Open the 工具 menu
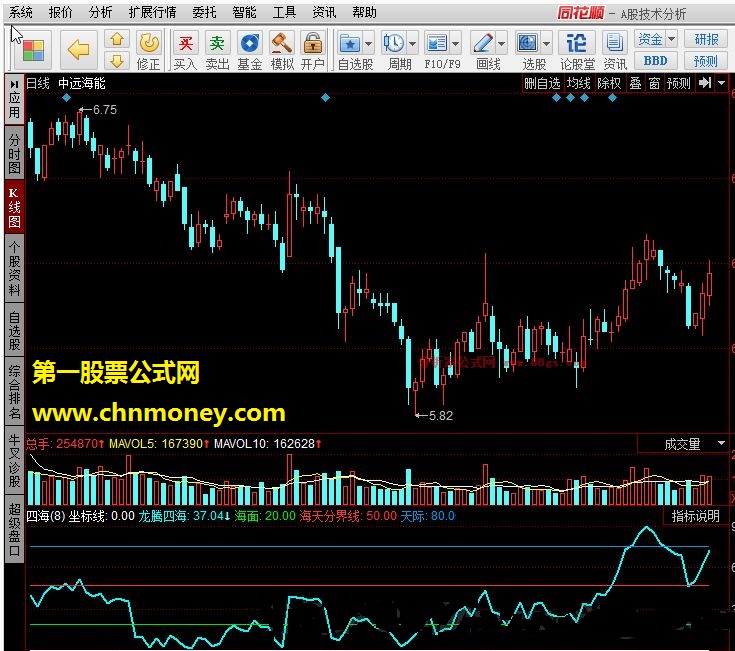 tap(285, 13)
